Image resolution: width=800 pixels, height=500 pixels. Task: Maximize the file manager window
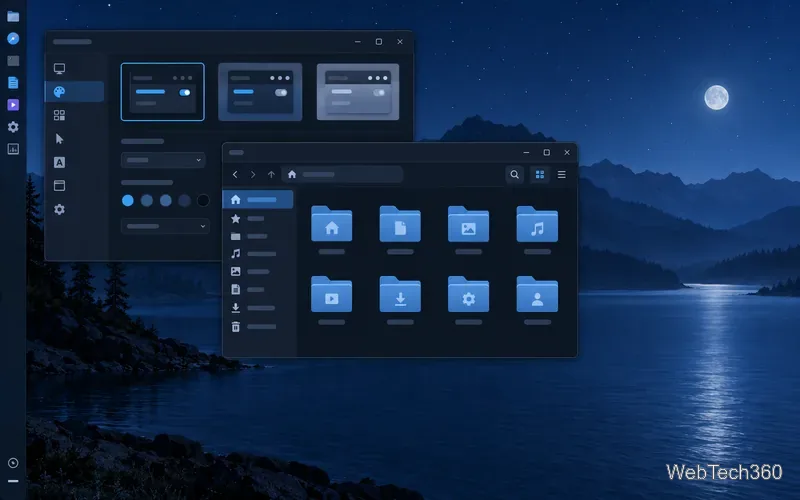point(546,153)
